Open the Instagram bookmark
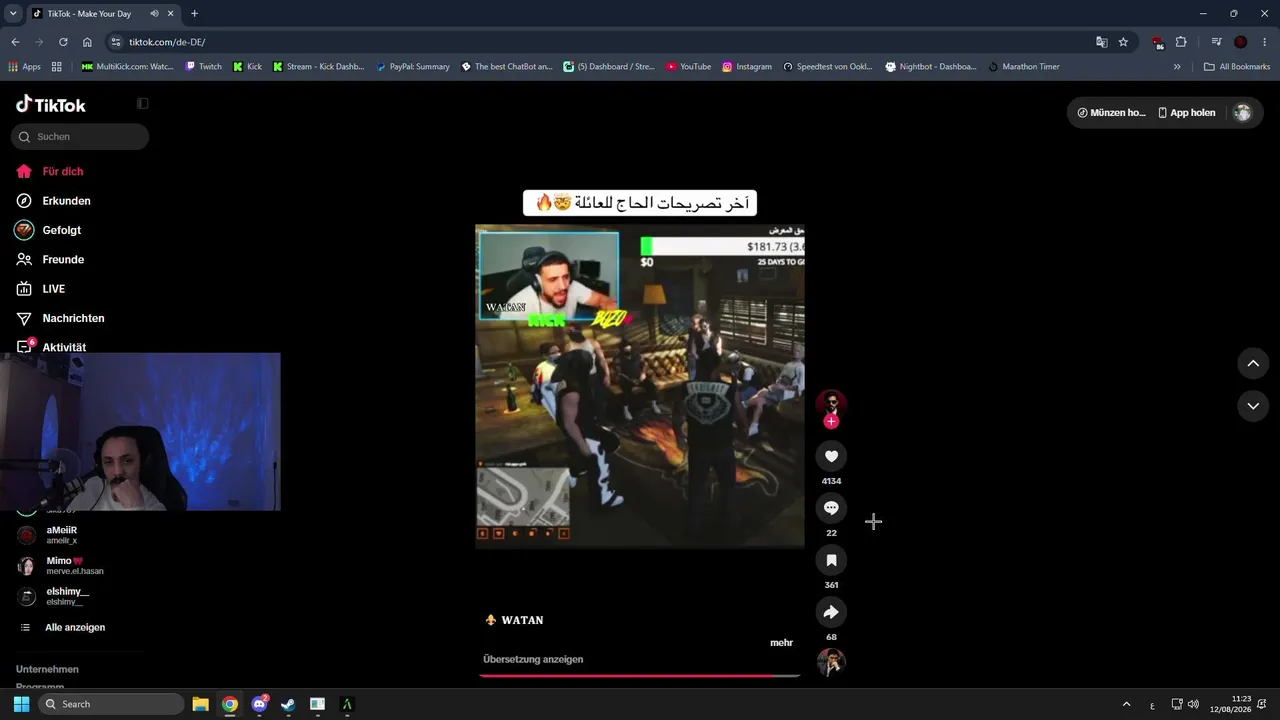The image size is (1280, 720). coord(746,67)
